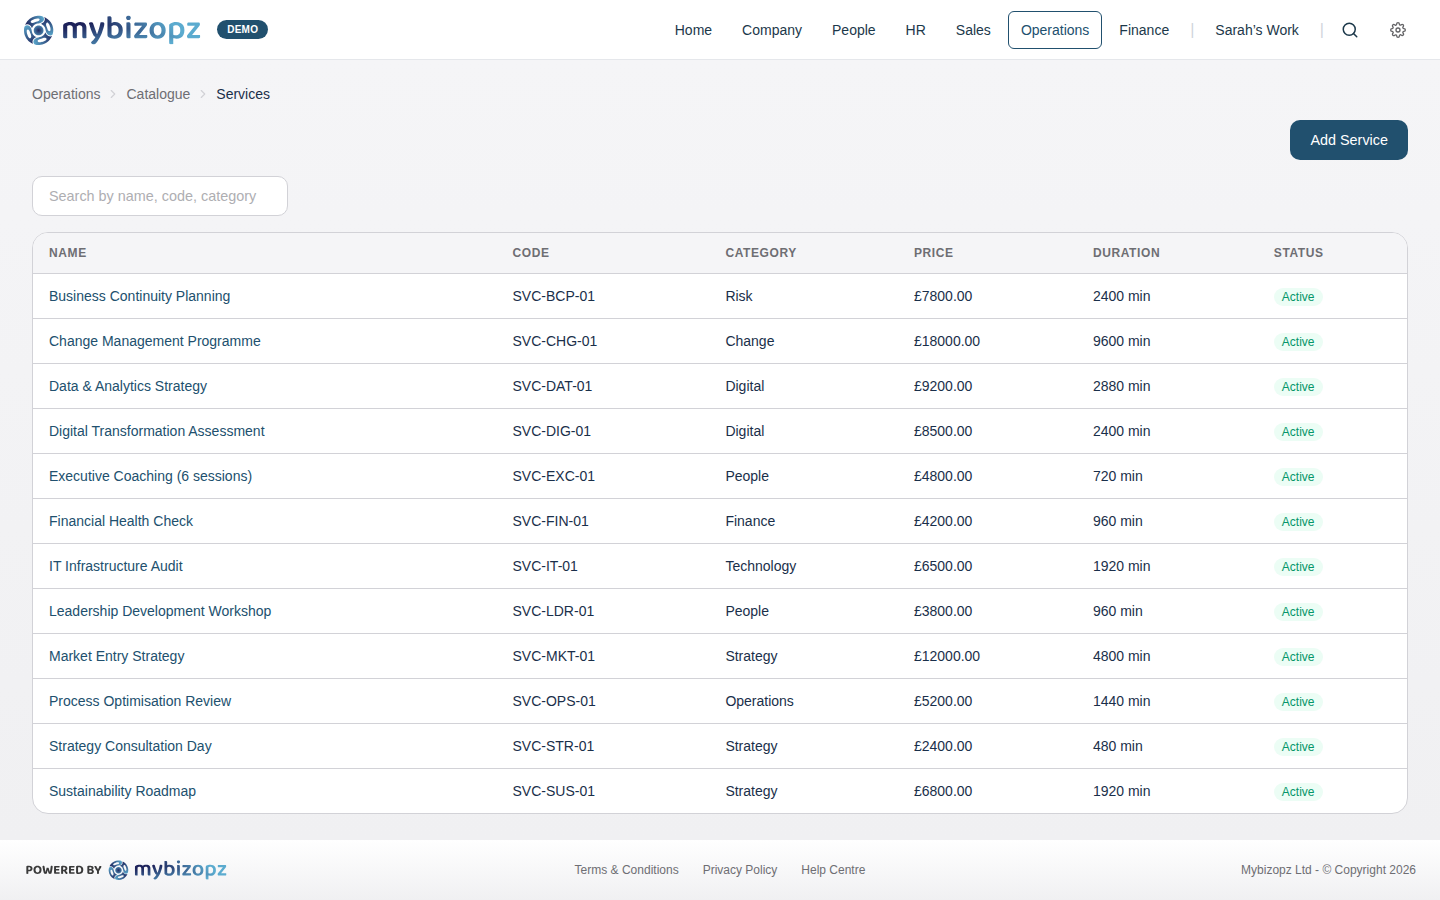Click duration 4800 min
The image size is (1440, 900).
[x=1122, y=656]
